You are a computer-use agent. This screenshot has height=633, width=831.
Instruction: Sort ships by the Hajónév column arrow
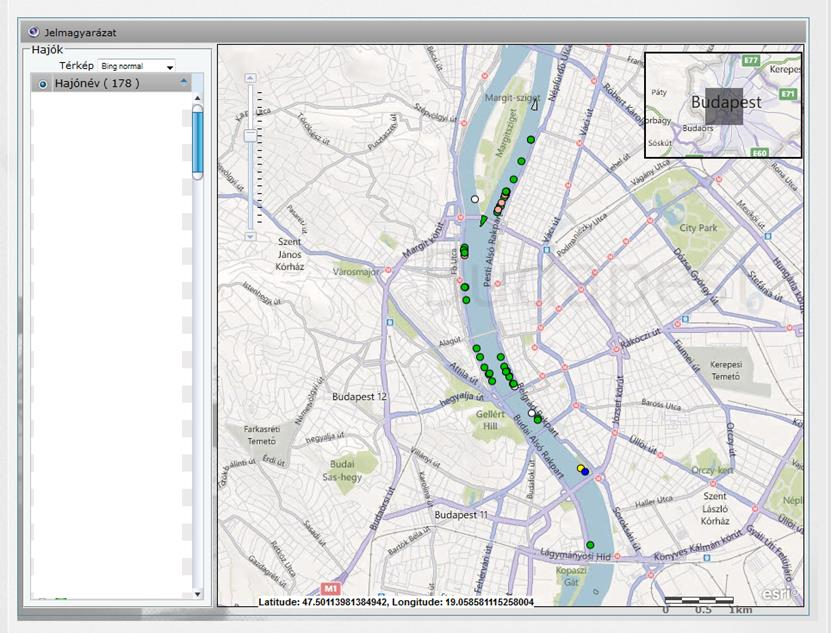tap(183, 82)
